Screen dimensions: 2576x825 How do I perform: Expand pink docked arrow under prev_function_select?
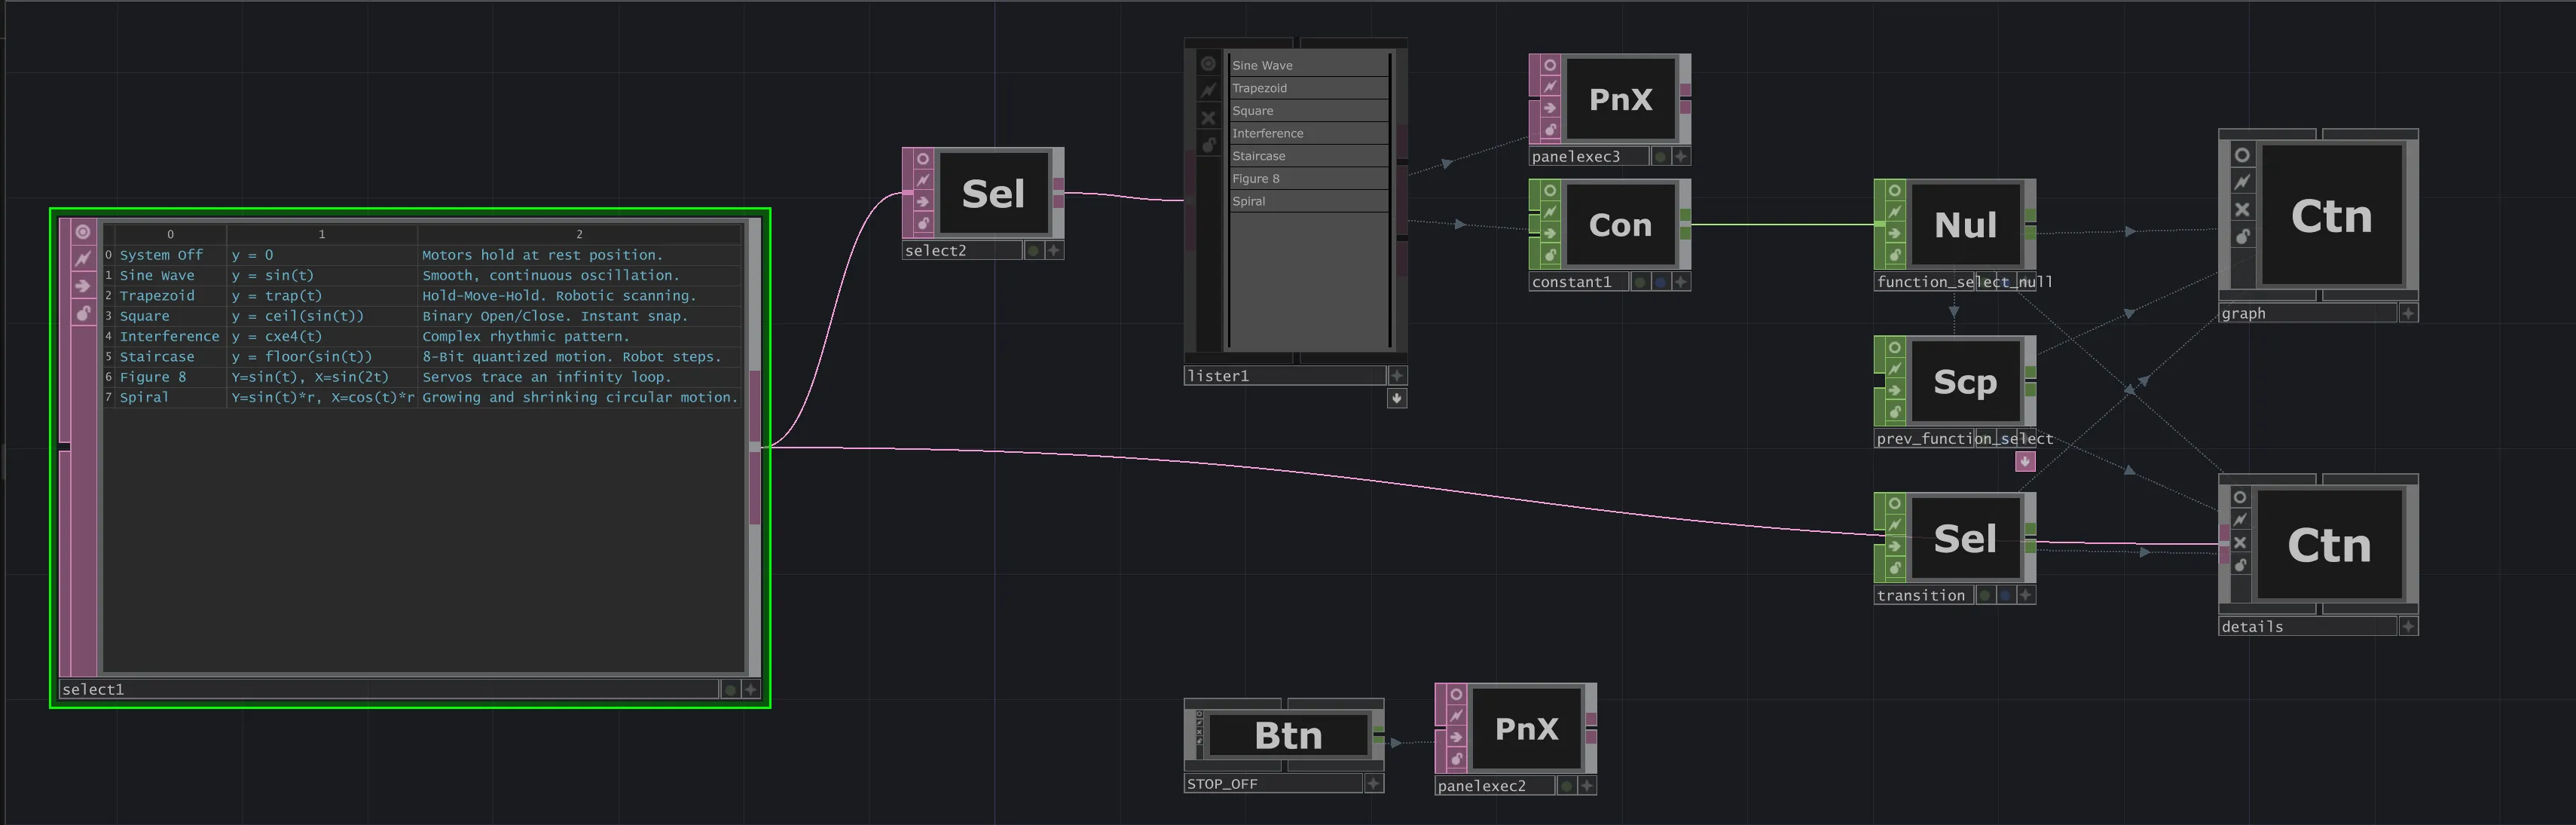[2025, 461]
